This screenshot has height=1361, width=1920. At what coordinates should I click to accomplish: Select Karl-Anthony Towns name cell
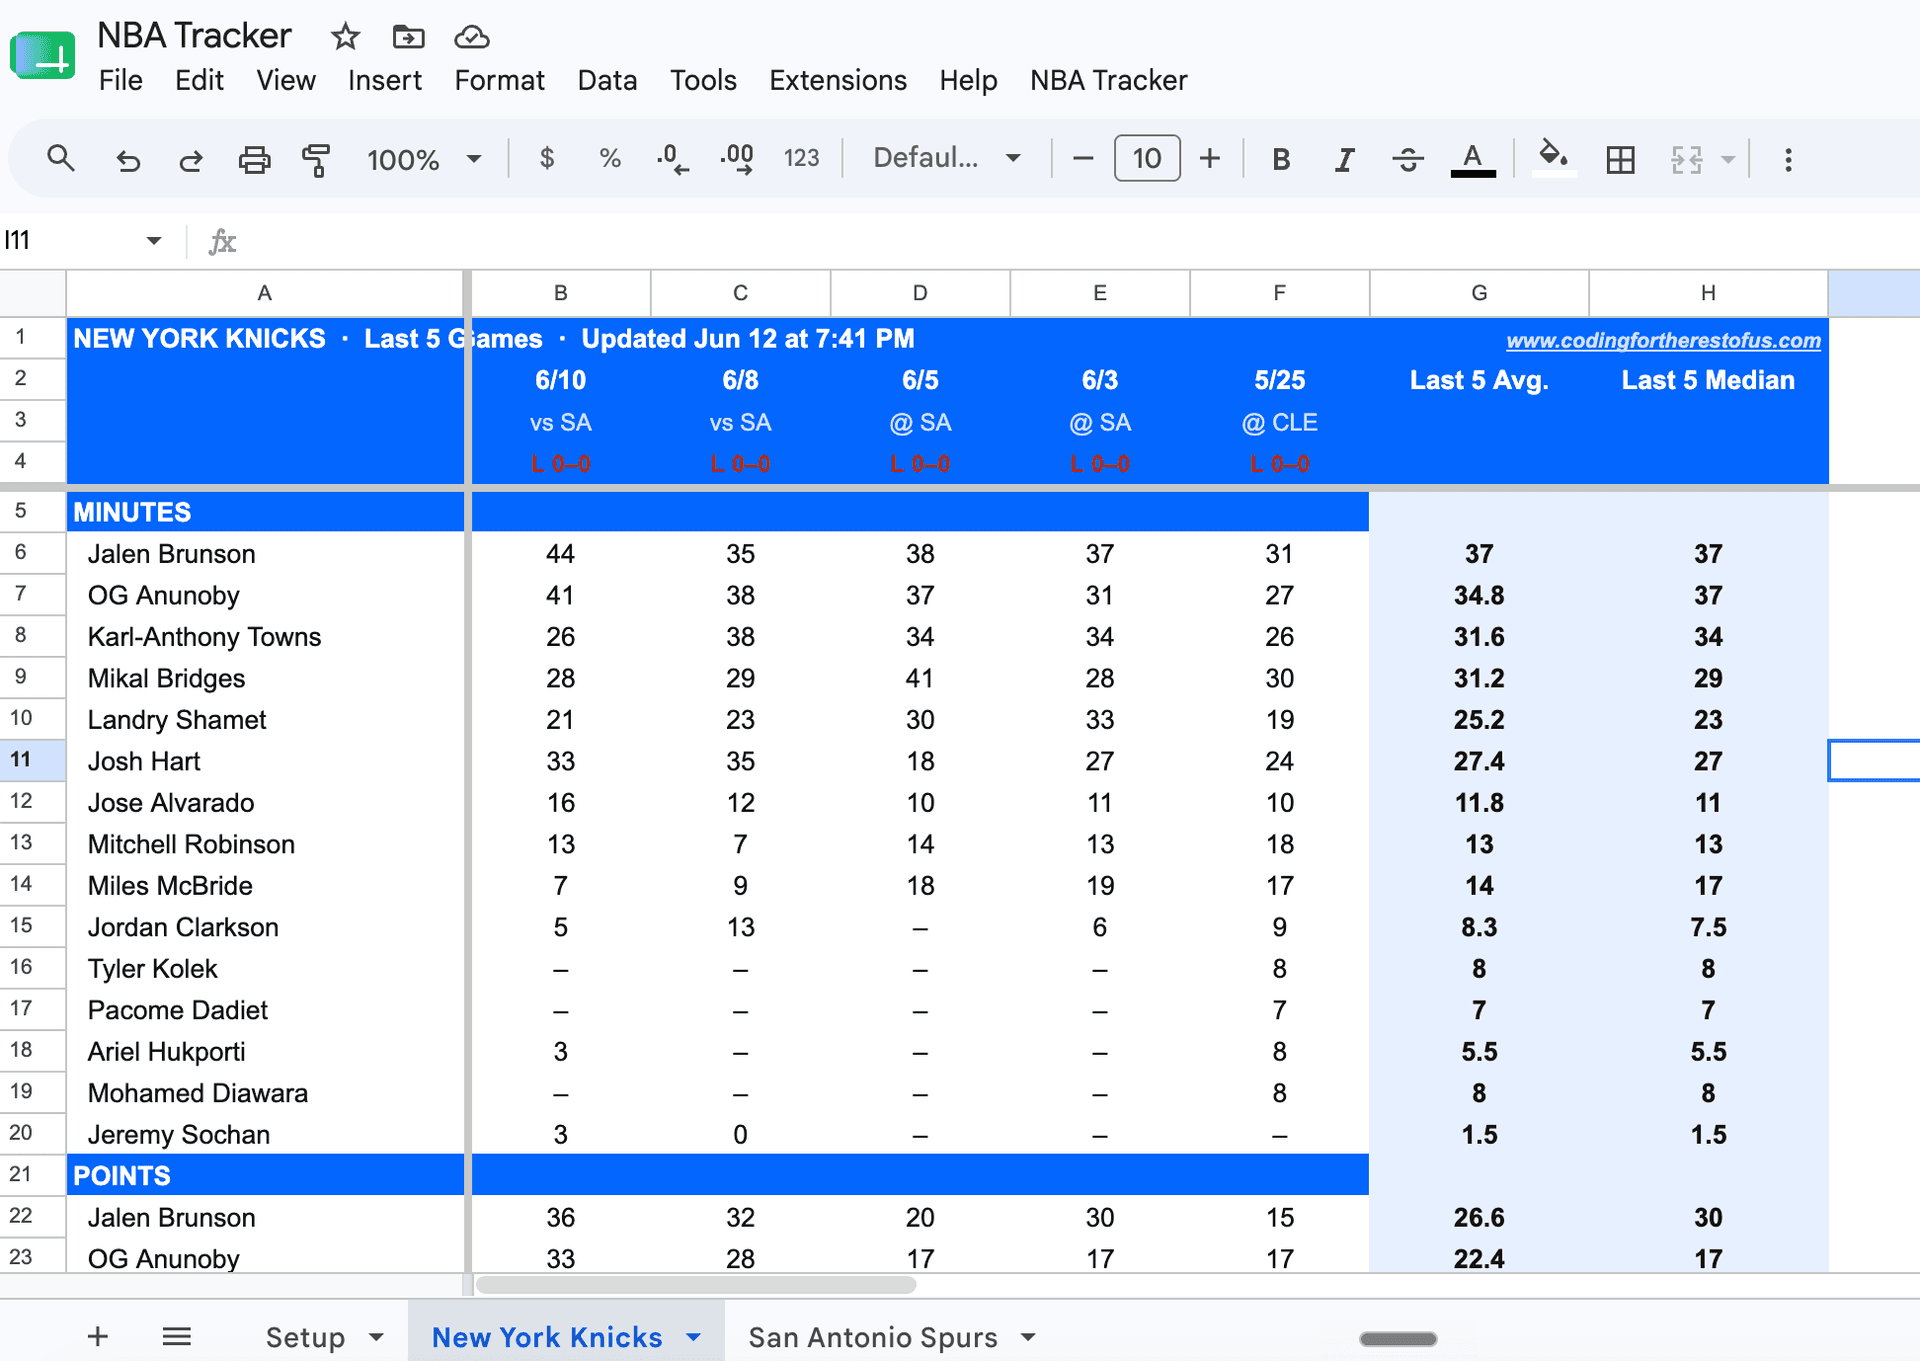coord(265,636)
